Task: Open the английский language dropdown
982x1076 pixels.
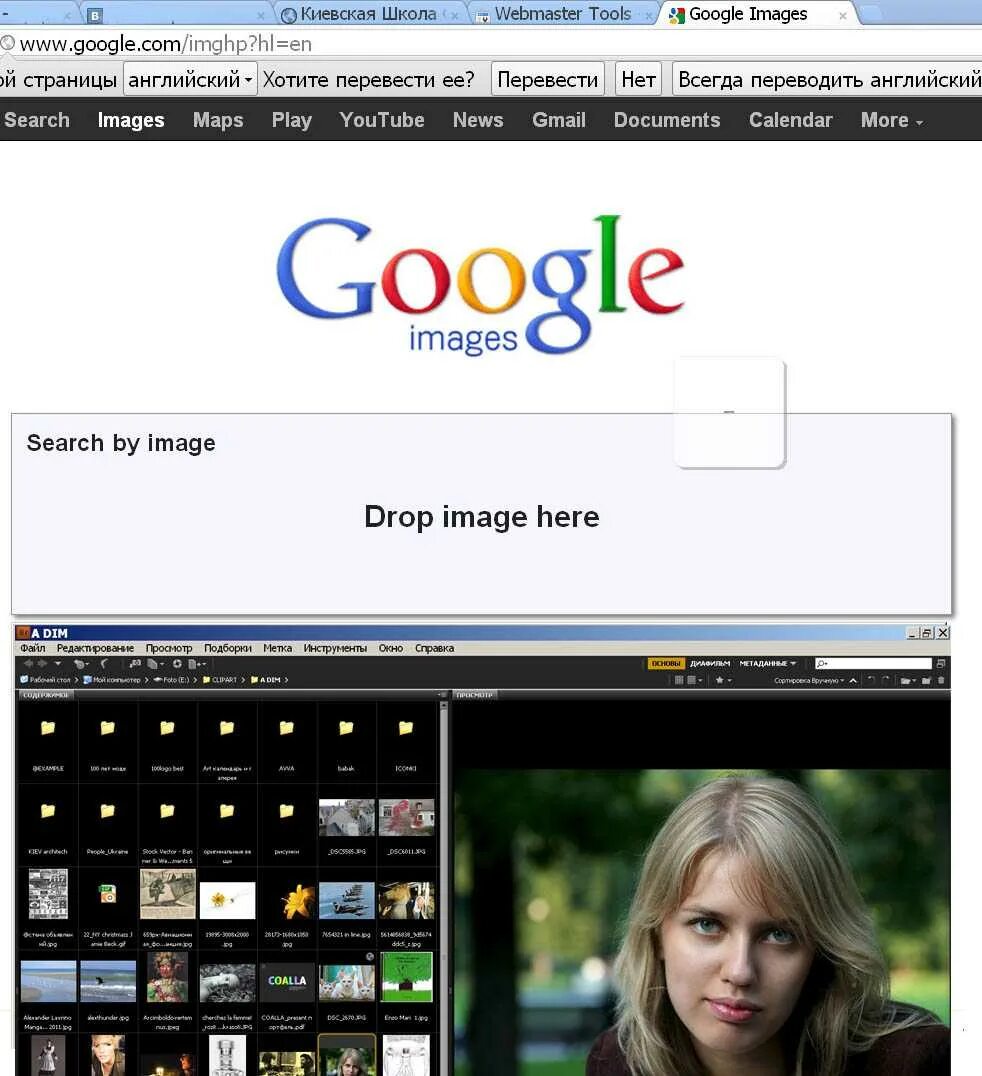Action: pos(191,80)
